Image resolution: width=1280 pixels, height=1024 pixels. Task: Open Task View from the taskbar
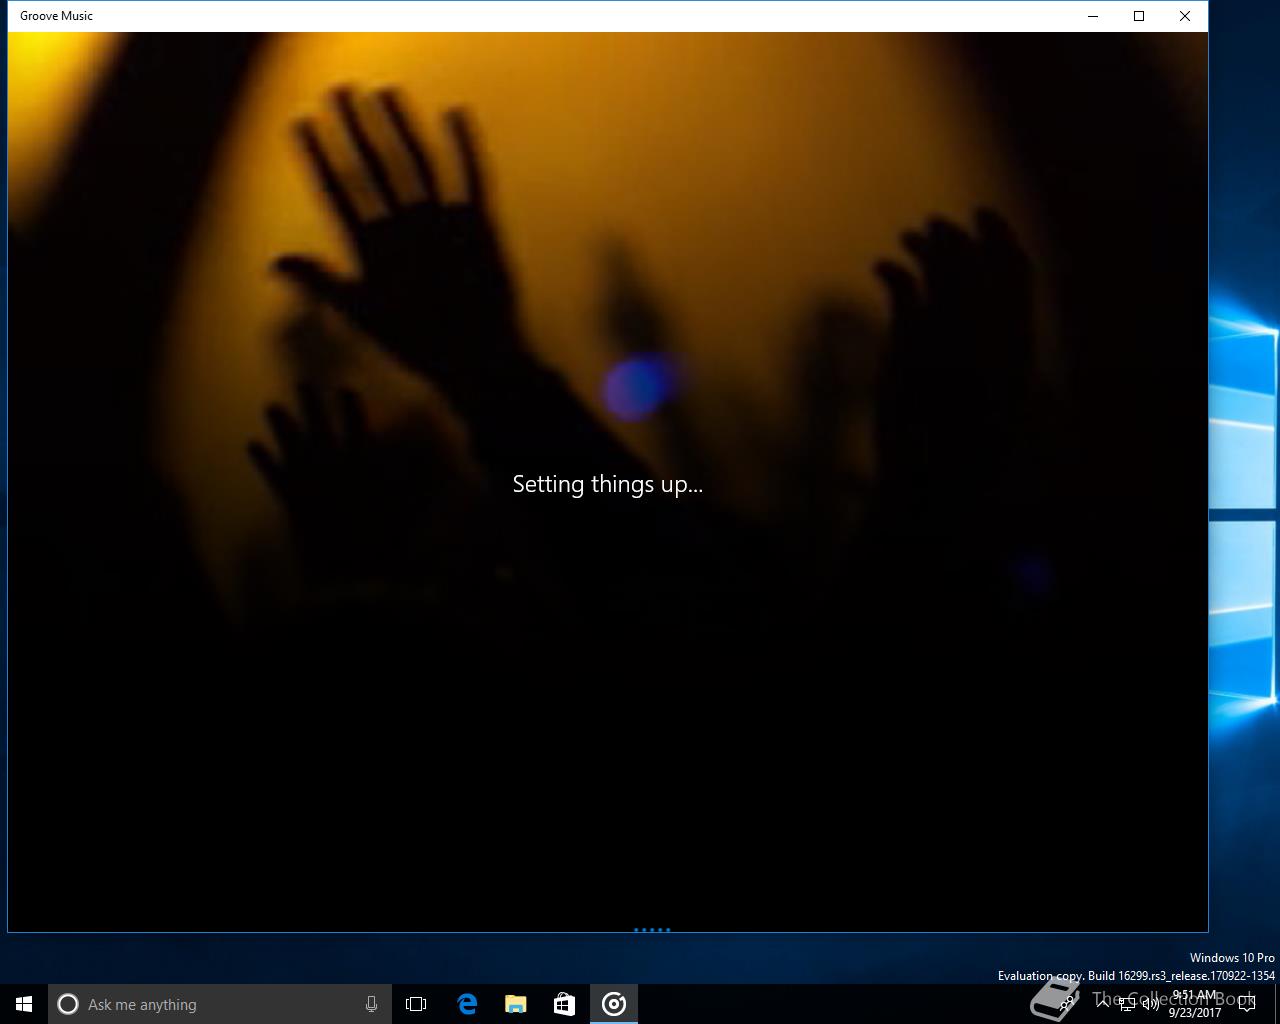click(x=416, y=1004)
